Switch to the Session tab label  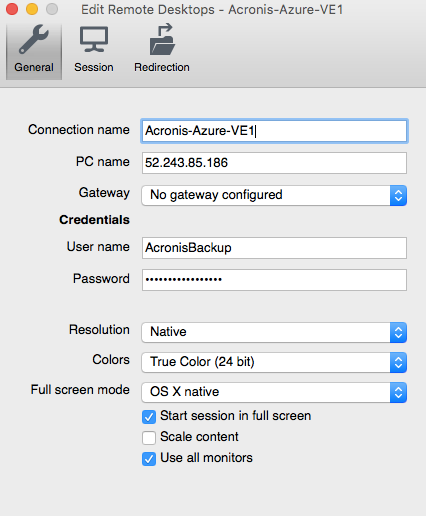click(94, 67)
